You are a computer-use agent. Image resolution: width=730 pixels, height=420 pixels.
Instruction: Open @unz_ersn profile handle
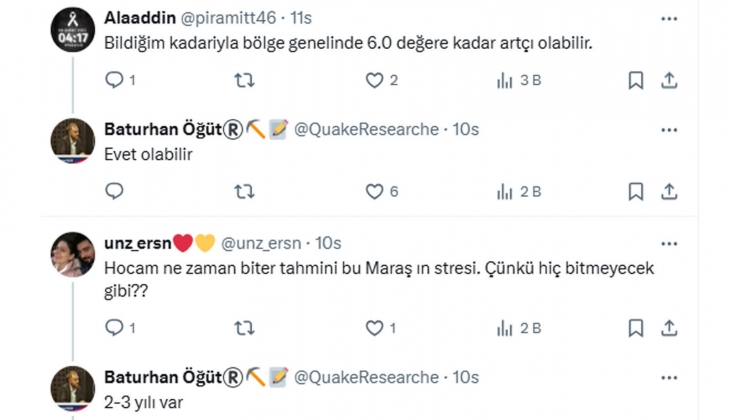[x=263, y=243]
